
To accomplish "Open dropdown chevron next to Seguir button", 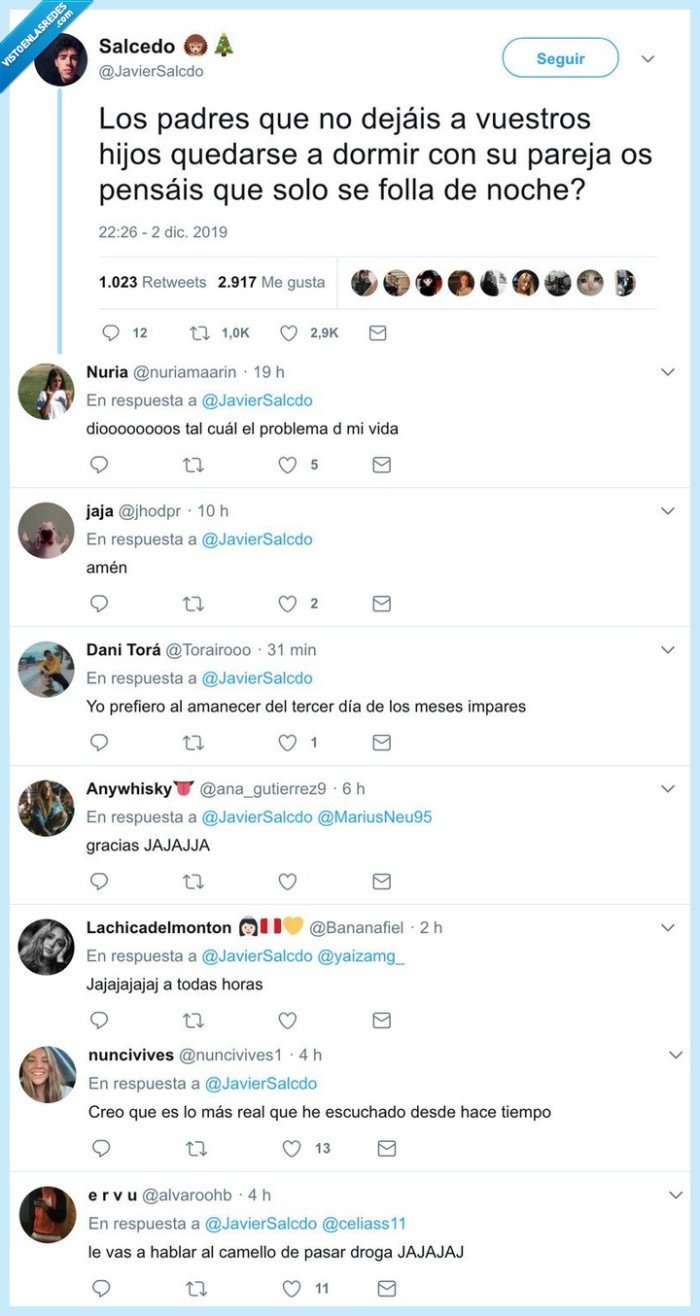I will [x=648, y=58].
